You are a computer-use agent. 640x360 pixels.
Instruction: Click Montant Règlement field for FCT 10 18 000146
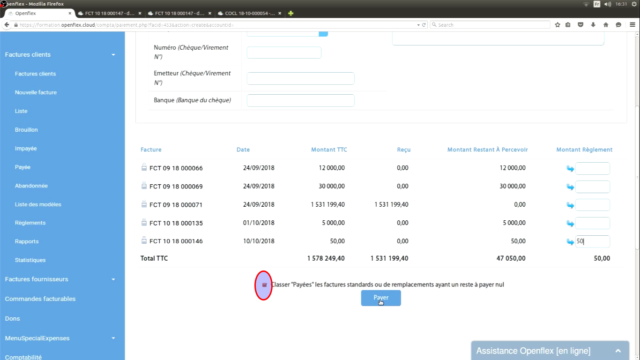[593, 241]
